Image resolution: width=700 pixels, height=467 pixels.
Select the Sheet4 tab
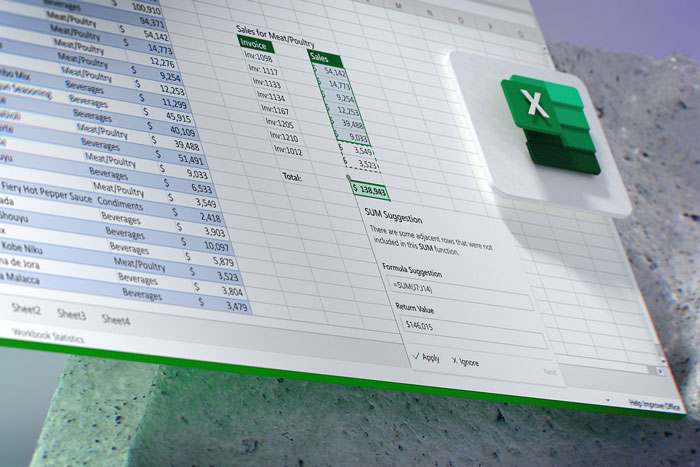[x=116, y=321]
